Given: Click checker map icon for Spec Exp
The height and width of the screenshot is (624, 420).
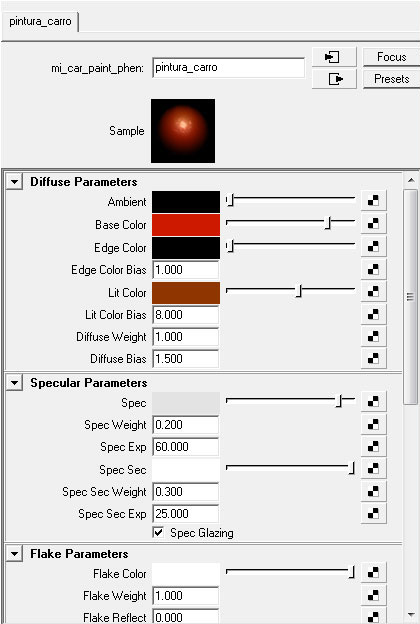Looking at the screenshot, I should point(373,447).
